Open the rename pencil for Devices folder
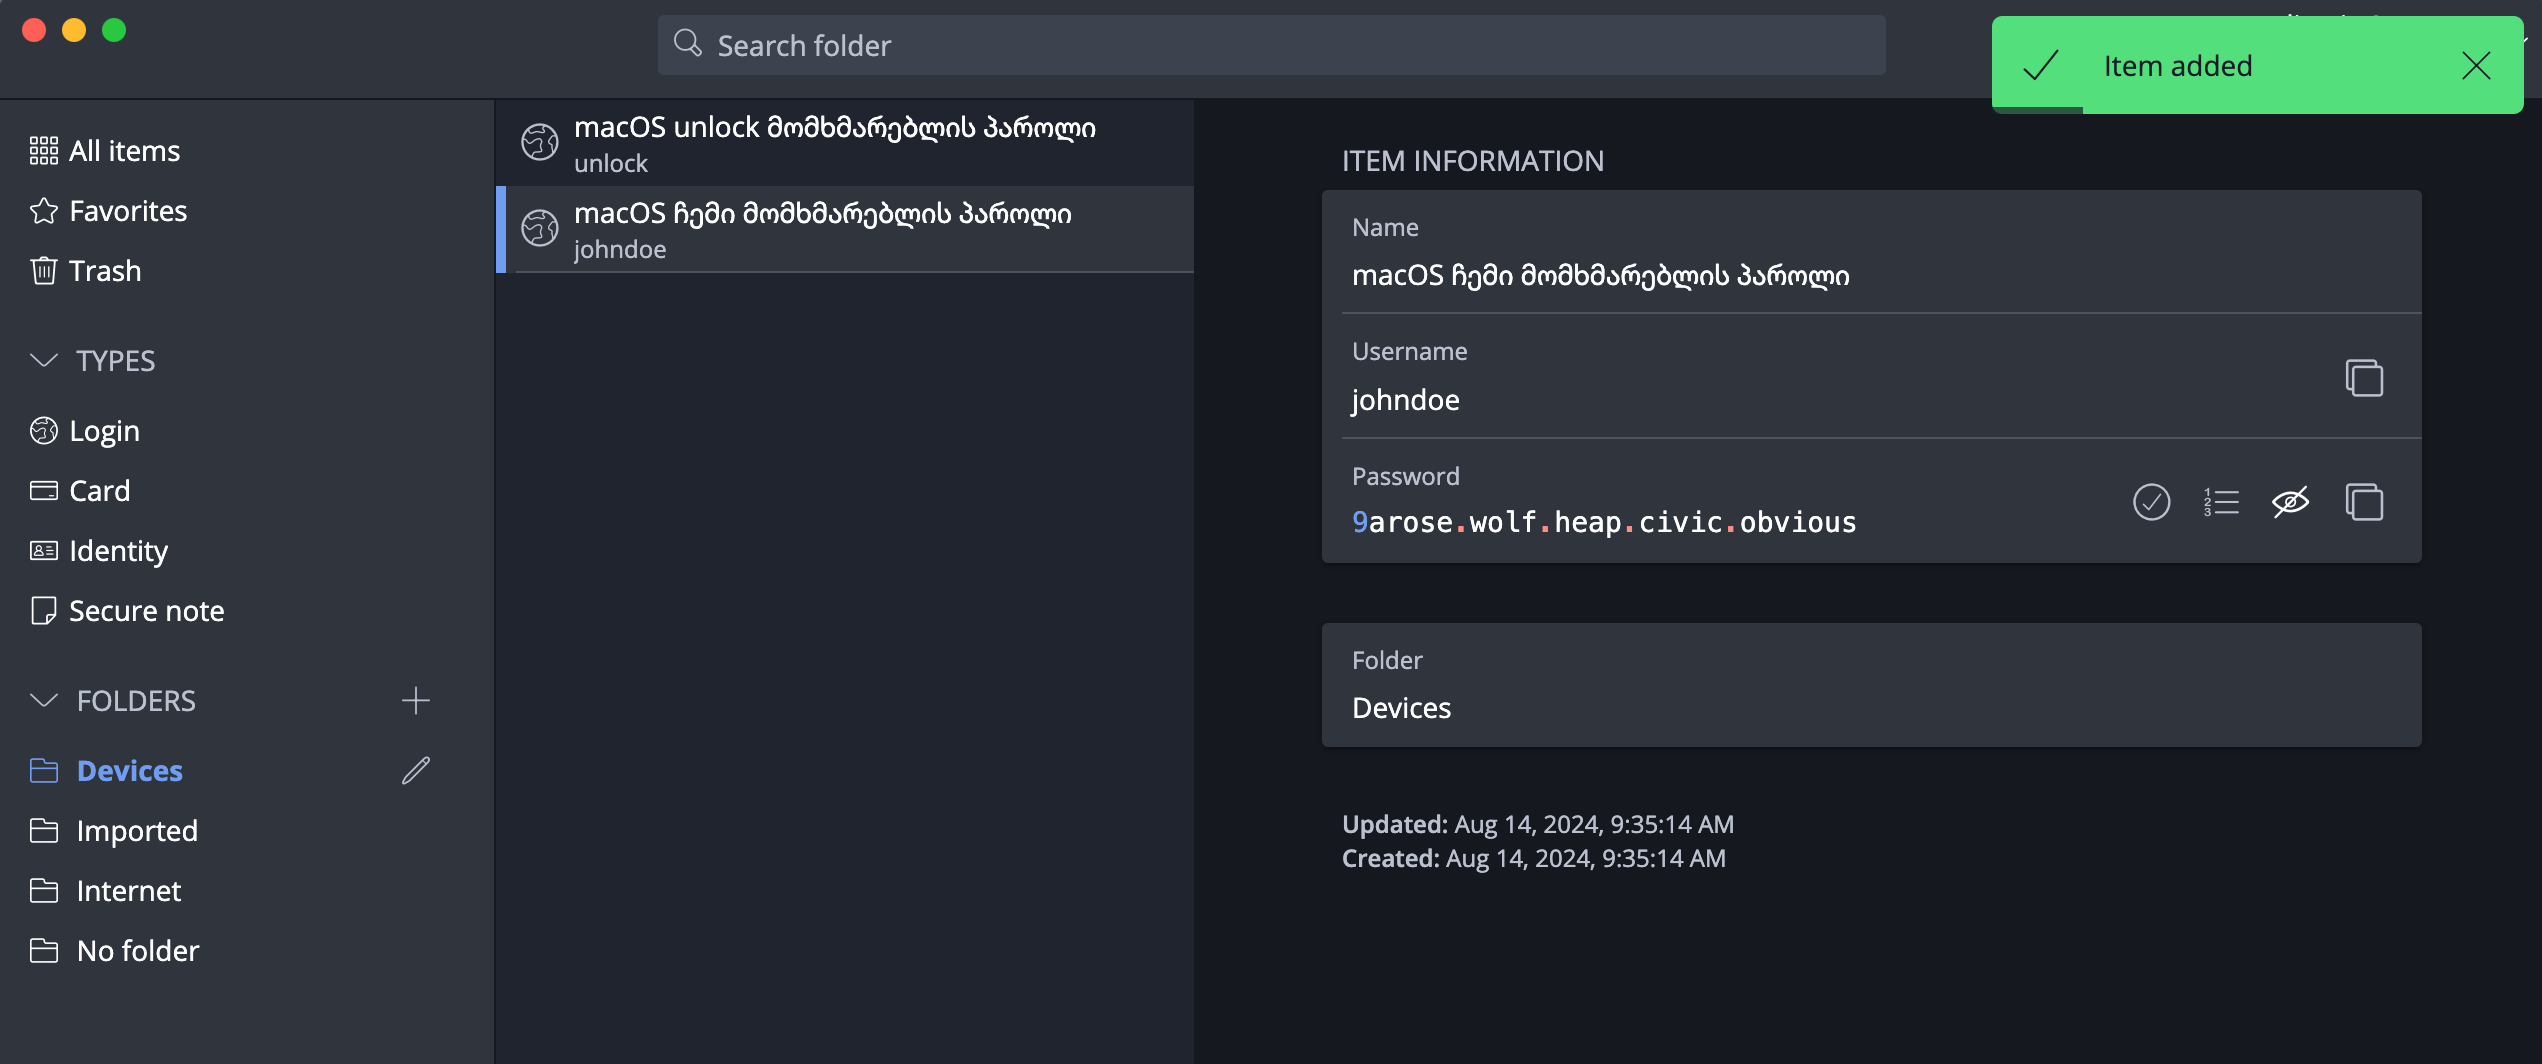Screen dimensions: 2542x1064 (x=416, y=770)
